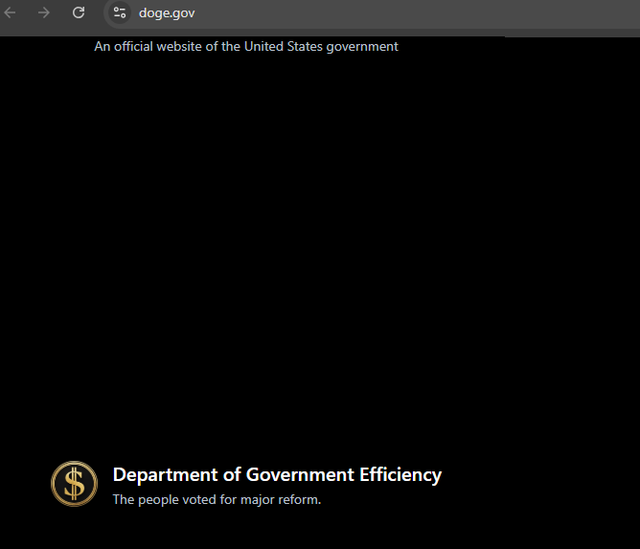Click the browser forward arrow
Image resolution: width=640 pixels, height=549 pixels.
coord(44,13)
